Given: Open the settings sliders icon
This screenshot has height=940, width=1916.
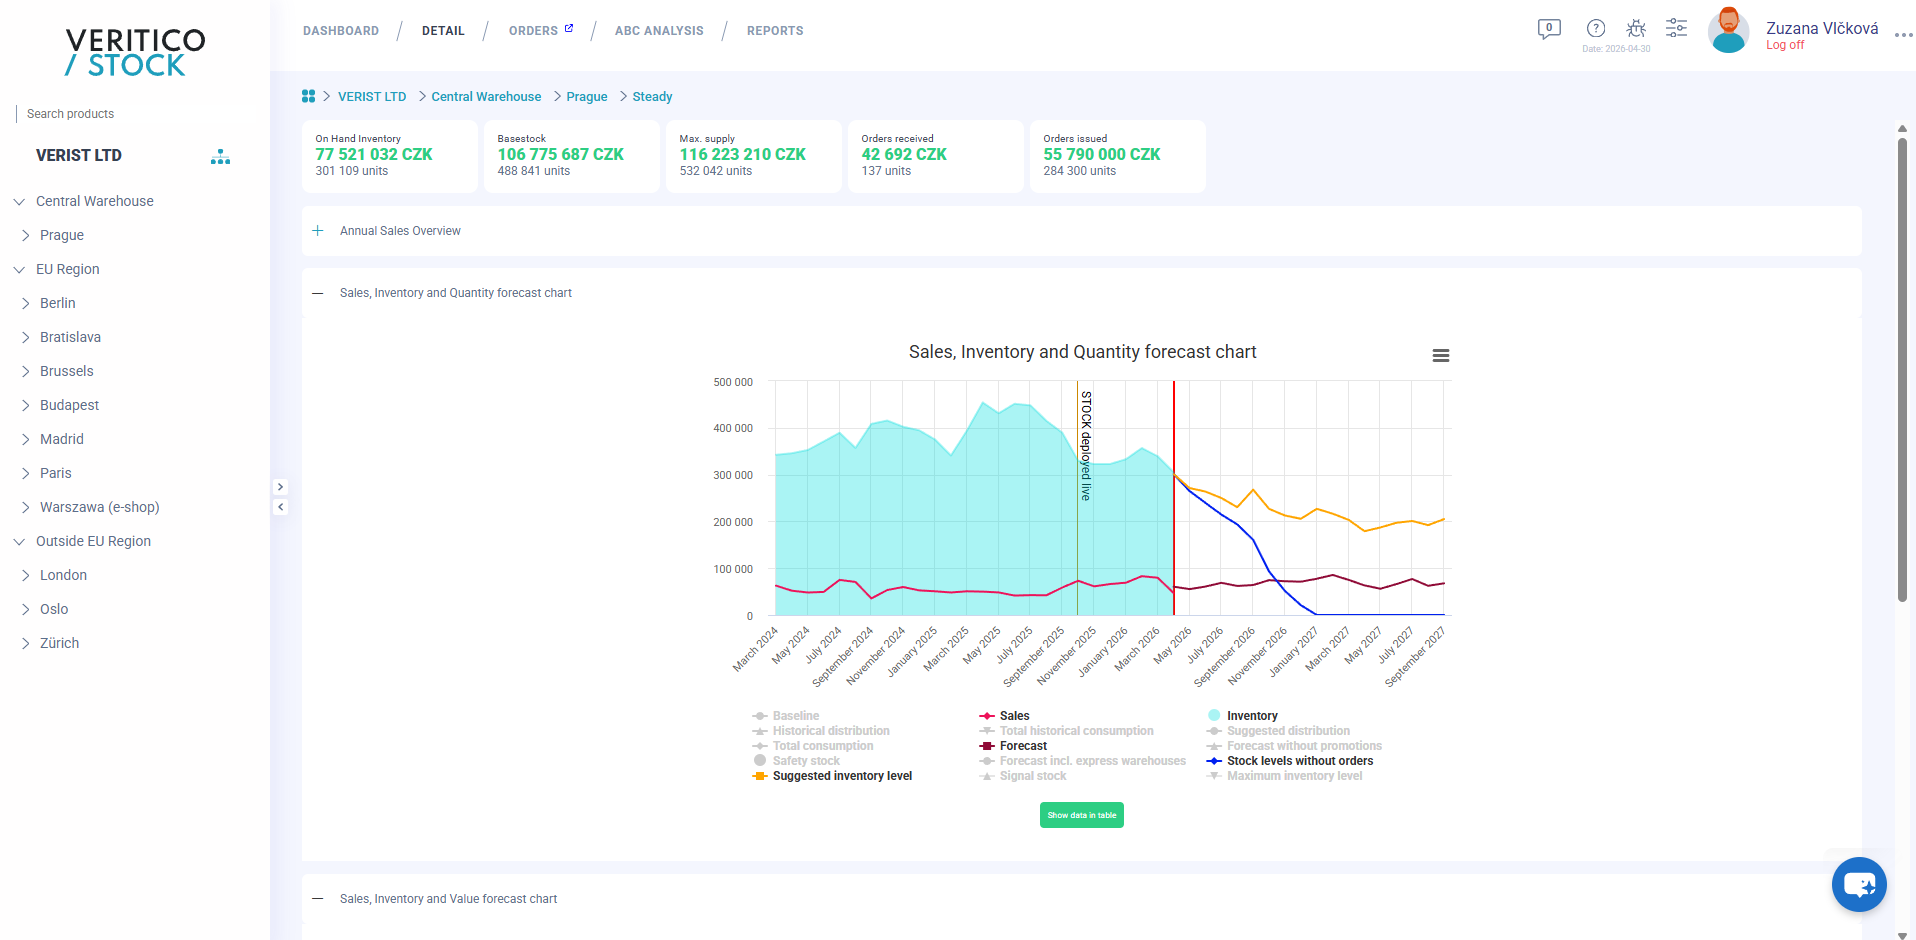Looking at the screenshot, I should click(x=1677, y=28).
